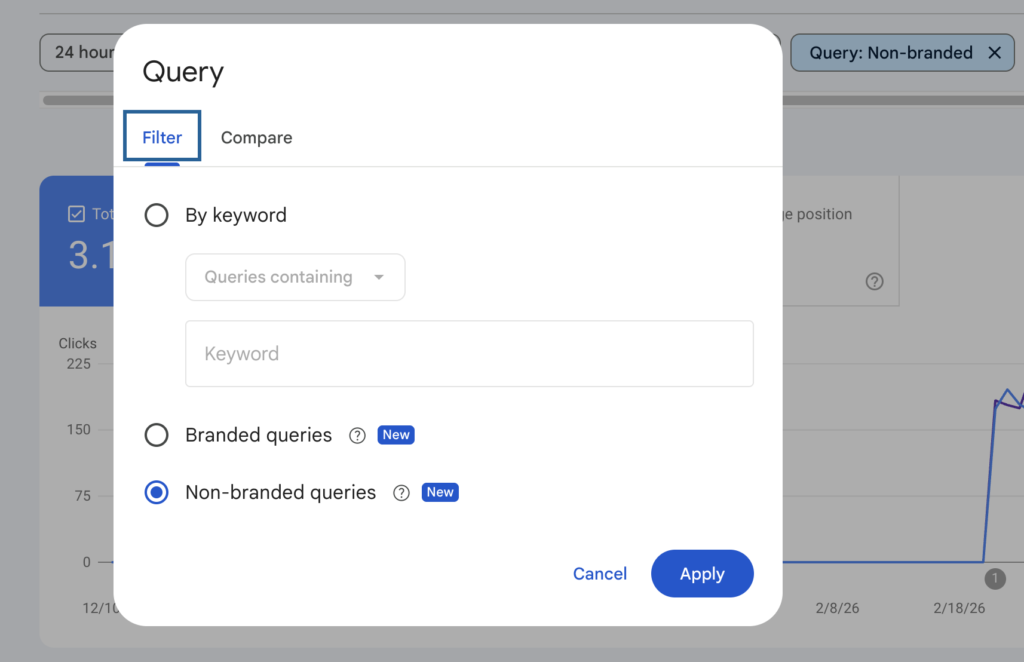Click the New badge beside Non-branded queries
Image resolution: width=1024 pixels, height=662 pixels.
click(x=440, y=491)
